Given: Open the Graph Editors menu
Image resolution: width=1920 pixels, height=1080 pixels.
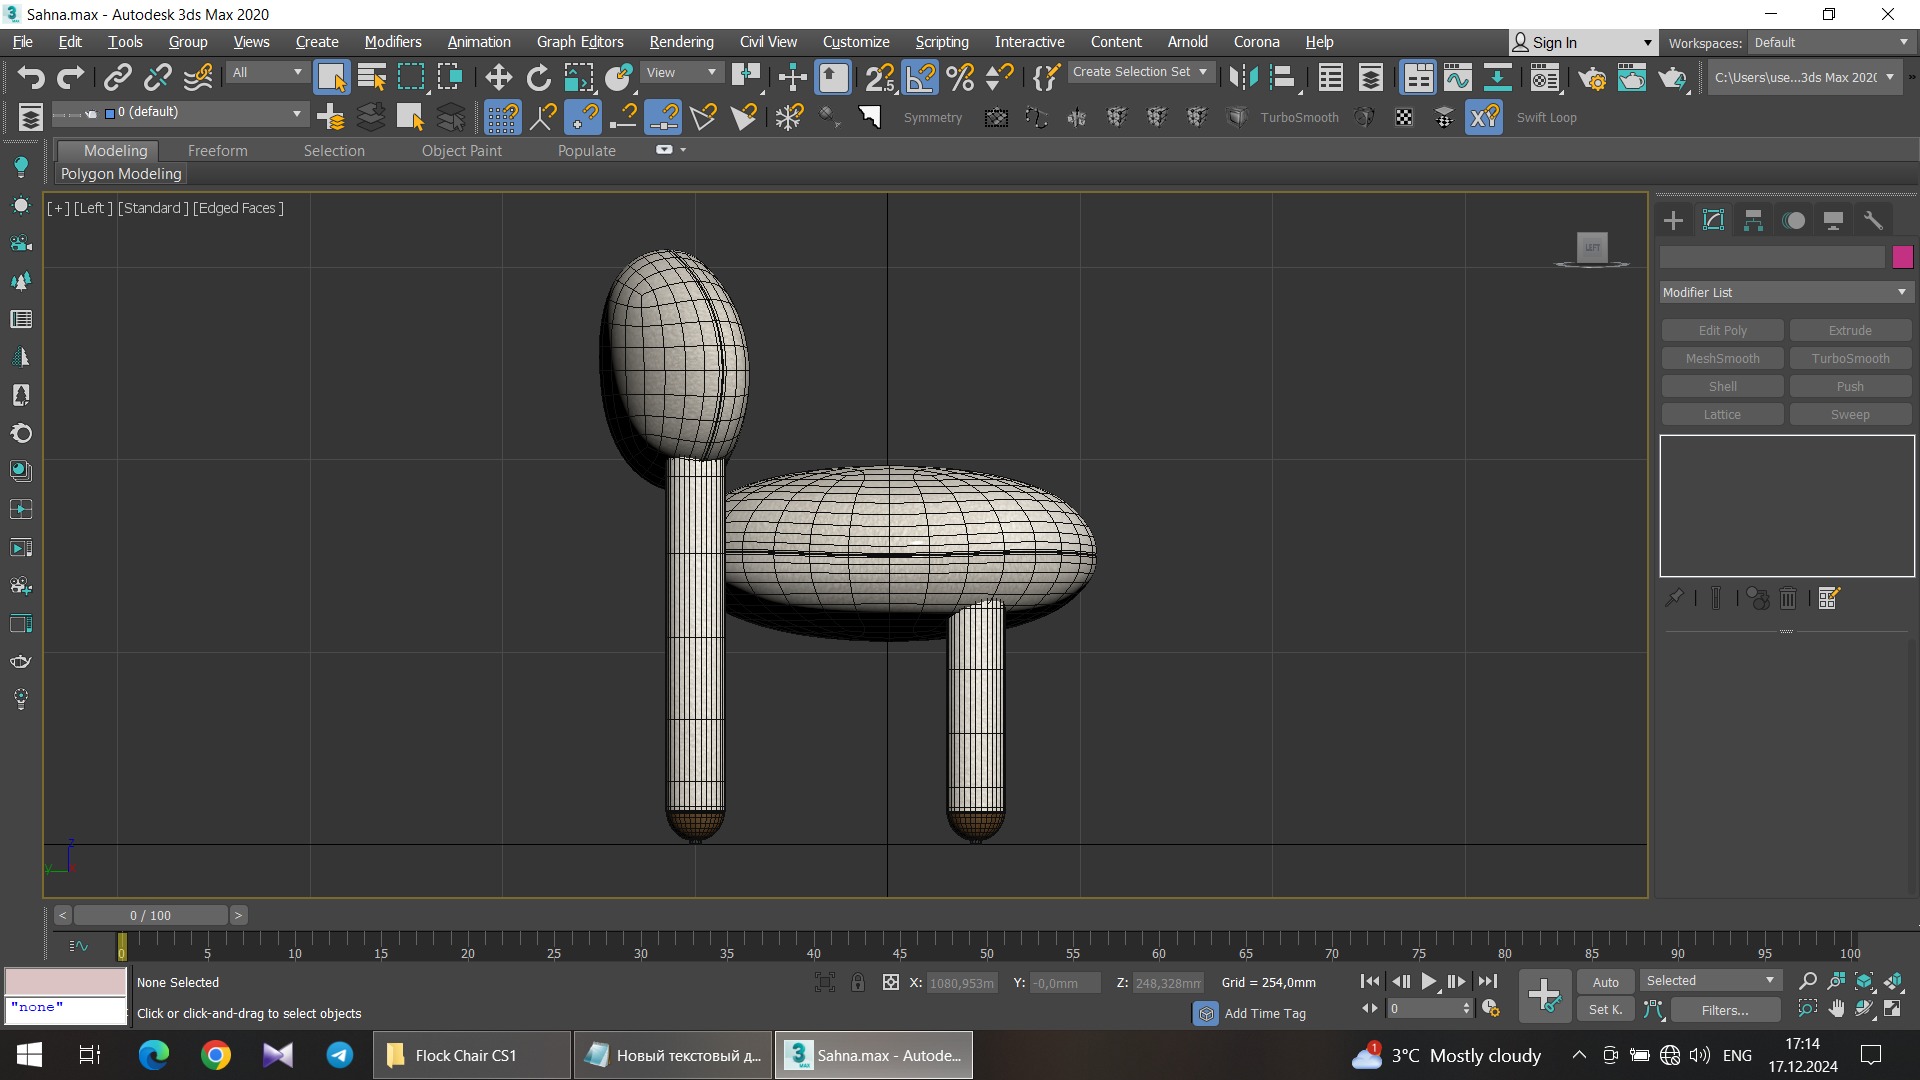Looking at the screenshot, I should [x=580, y=42].
